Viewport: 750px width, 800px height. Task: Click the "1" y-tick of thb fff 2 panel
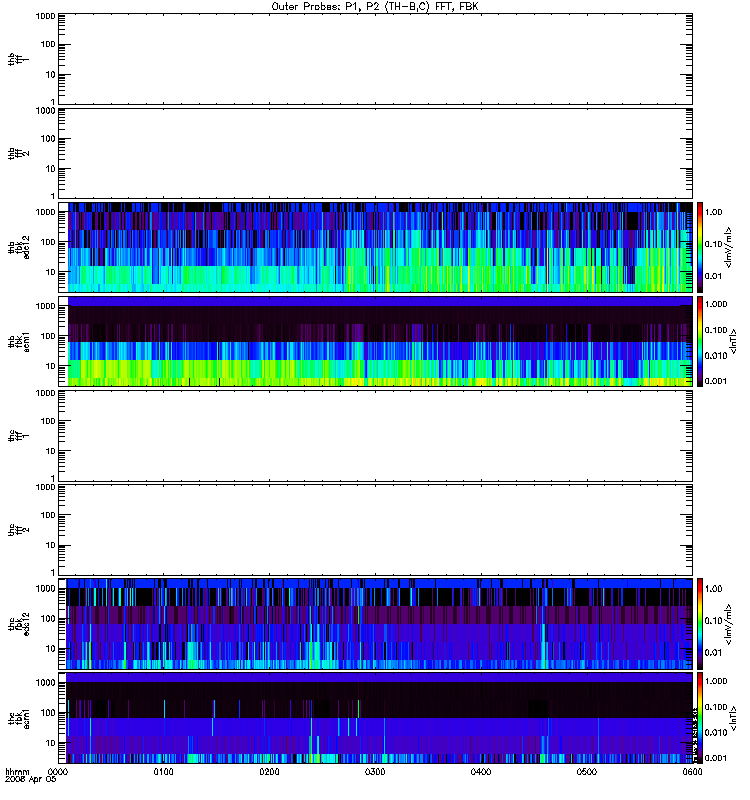click(53, 196)
